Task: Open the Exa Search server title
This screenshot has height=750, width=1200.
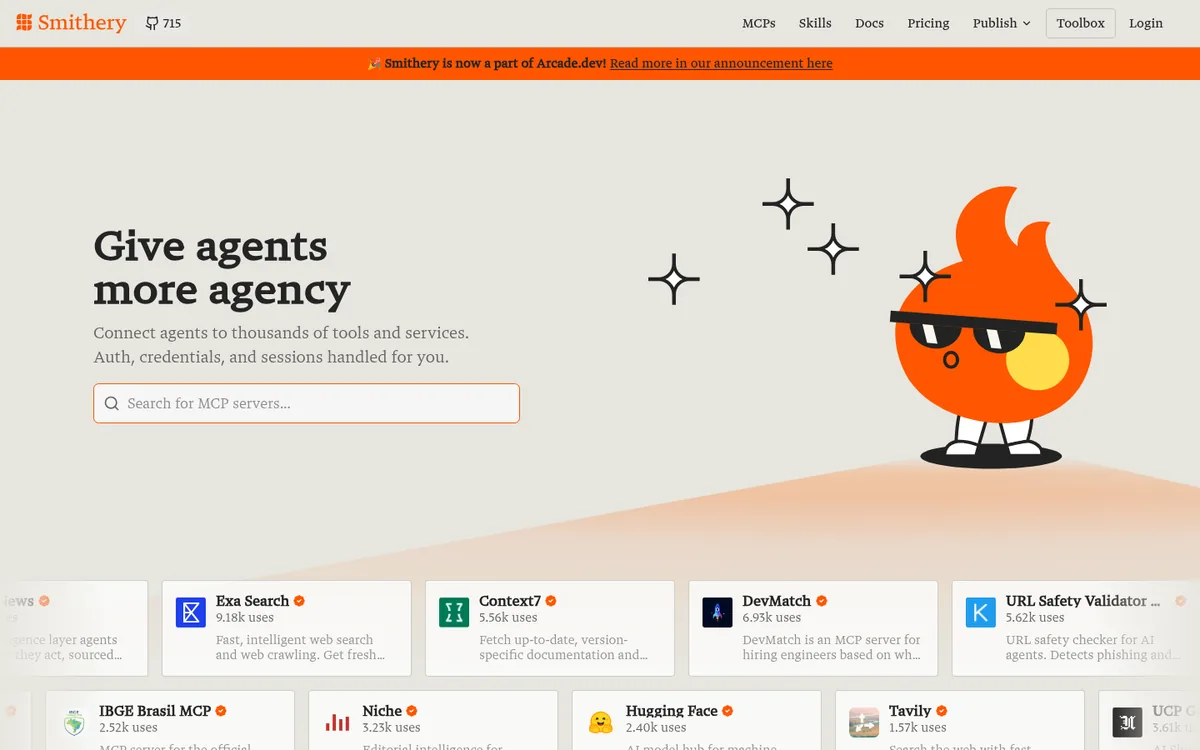Action: point(252,601)
